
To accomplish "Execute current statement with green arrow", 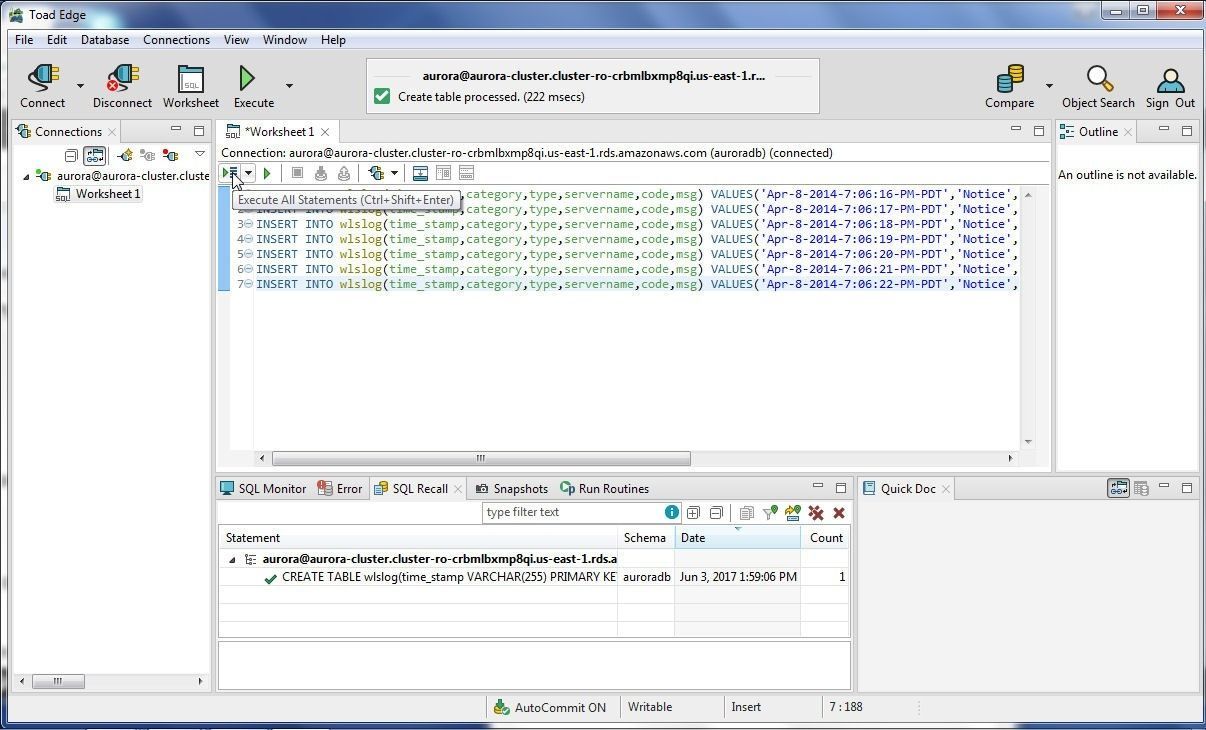I will 267,173.
